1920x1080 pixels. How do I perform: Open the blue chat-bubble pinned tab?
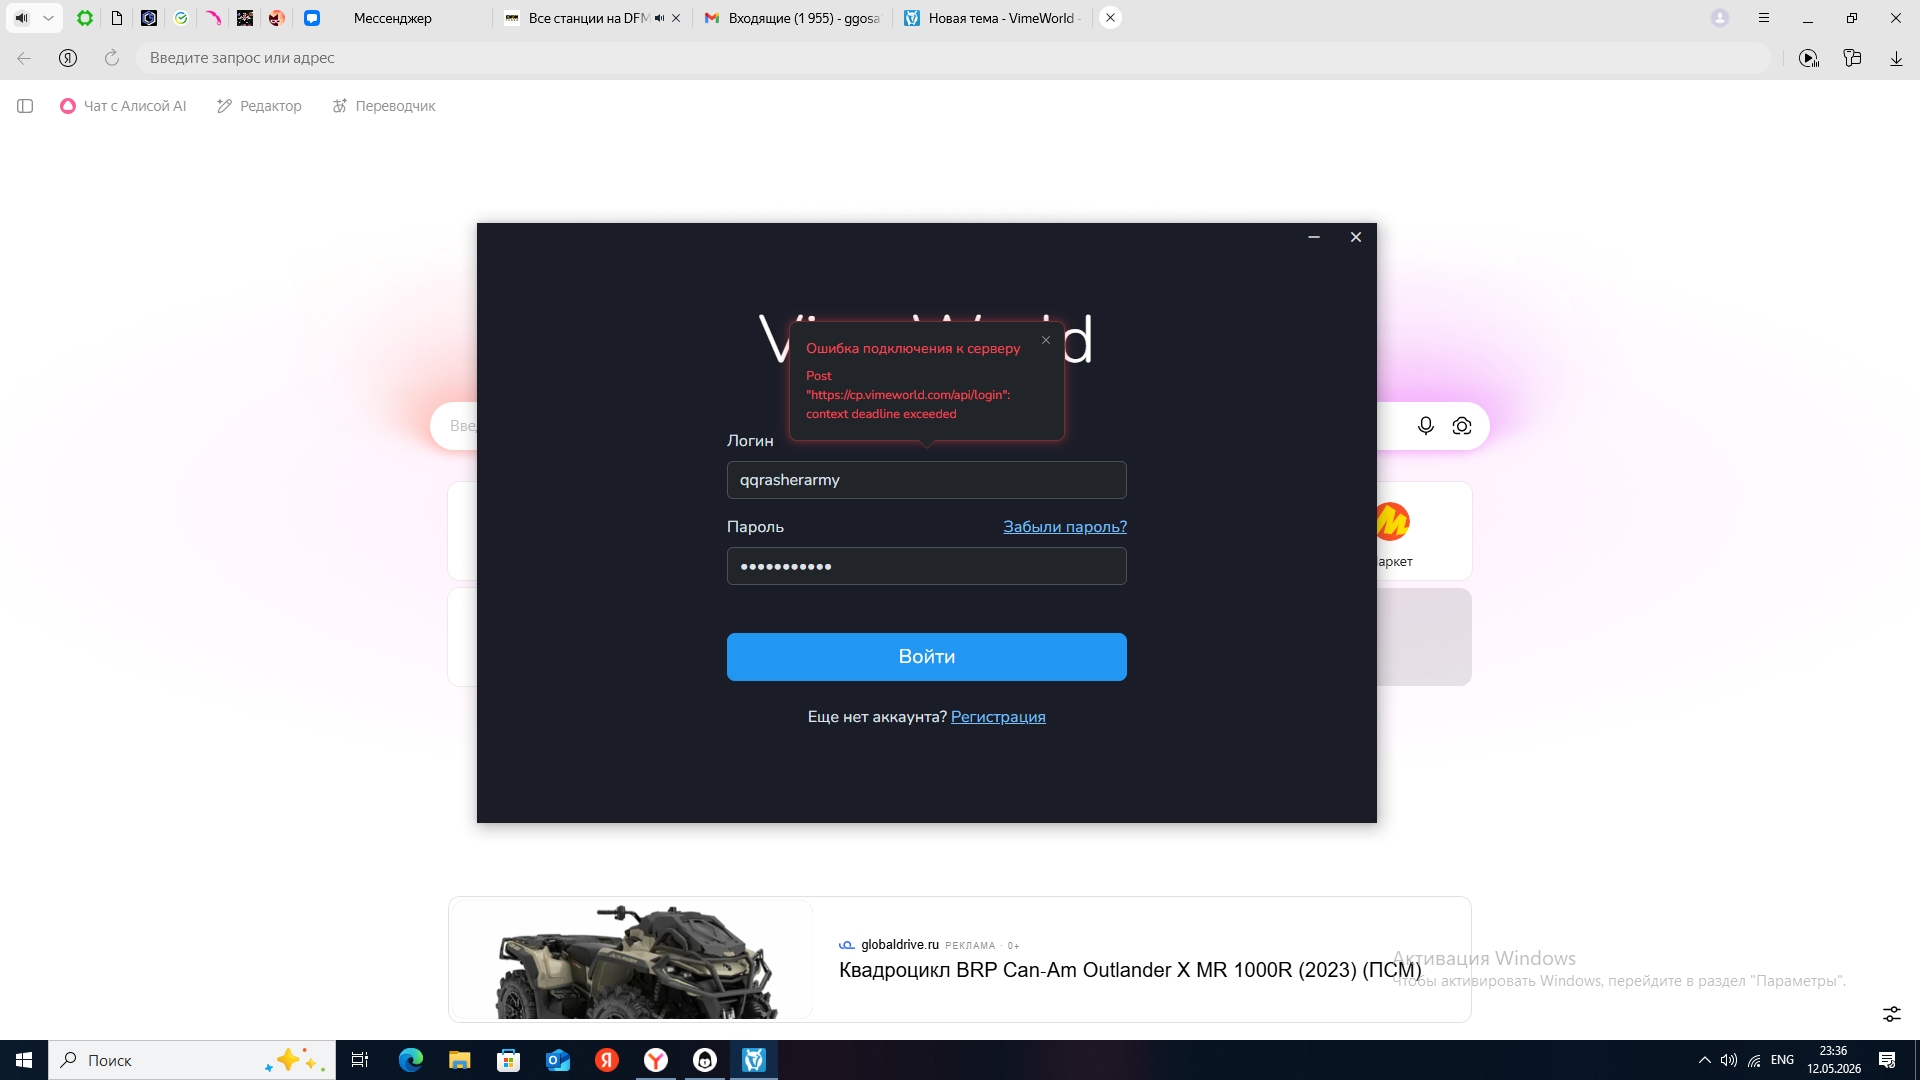(x=312, y=18)
